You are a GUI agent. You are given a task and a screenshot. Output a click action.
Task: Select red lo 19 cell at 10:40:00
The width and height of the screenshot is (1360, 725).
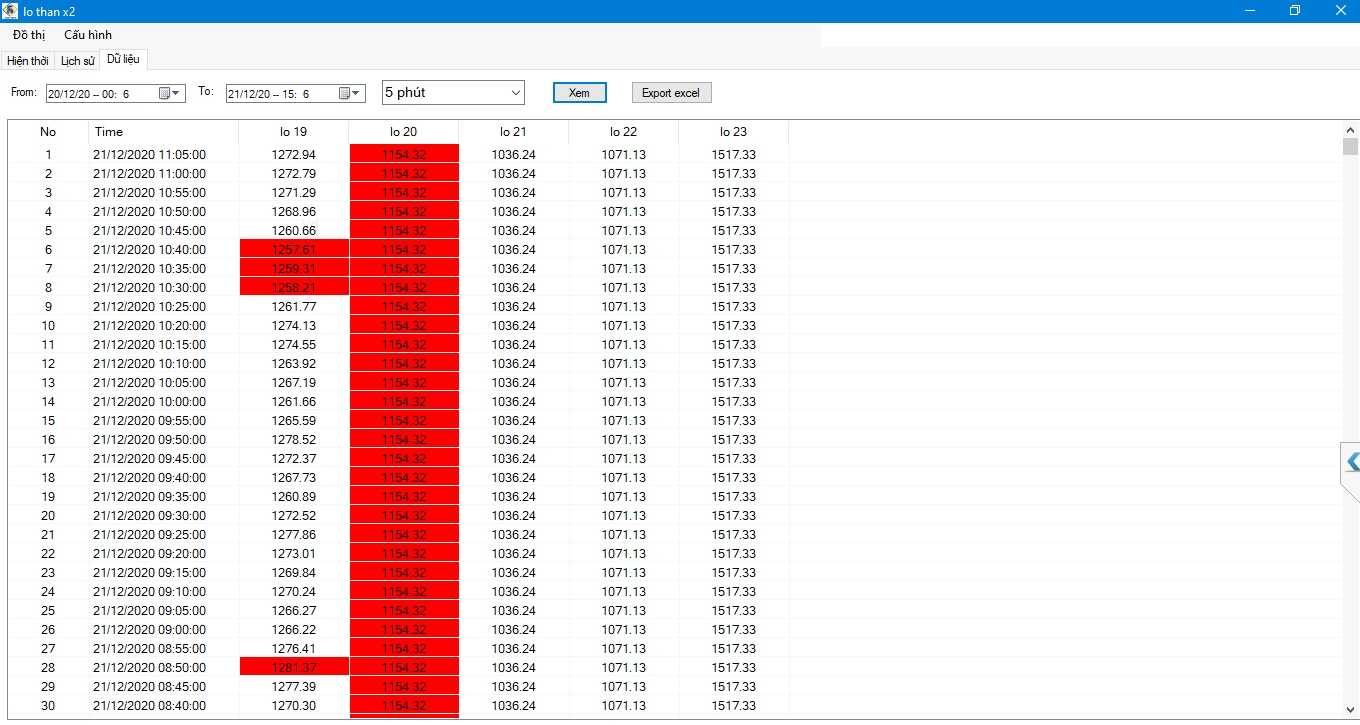[293, 250]
